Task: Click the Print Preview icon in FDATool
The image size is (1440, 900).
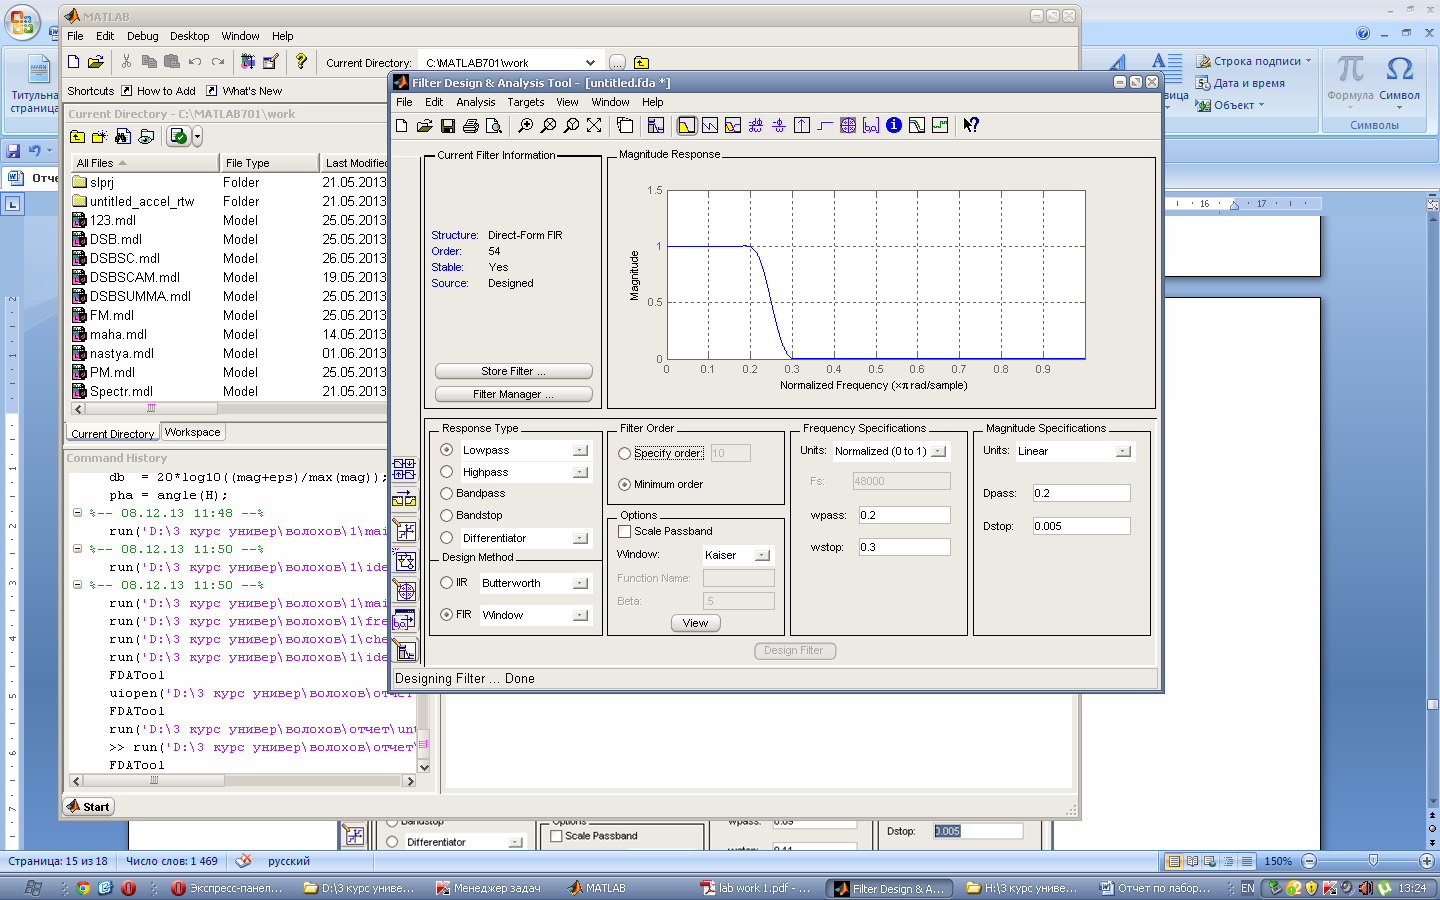Action: [x=493, y=125]
